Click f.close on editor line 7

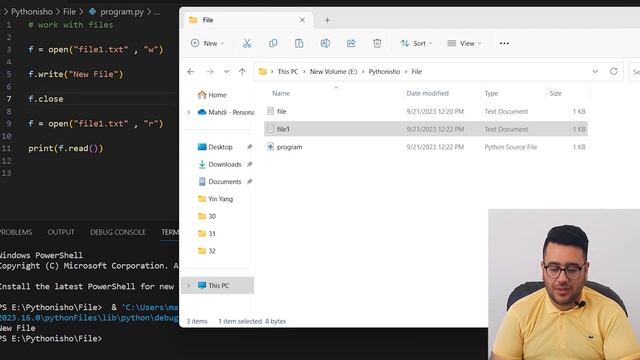tap(46, 99)
